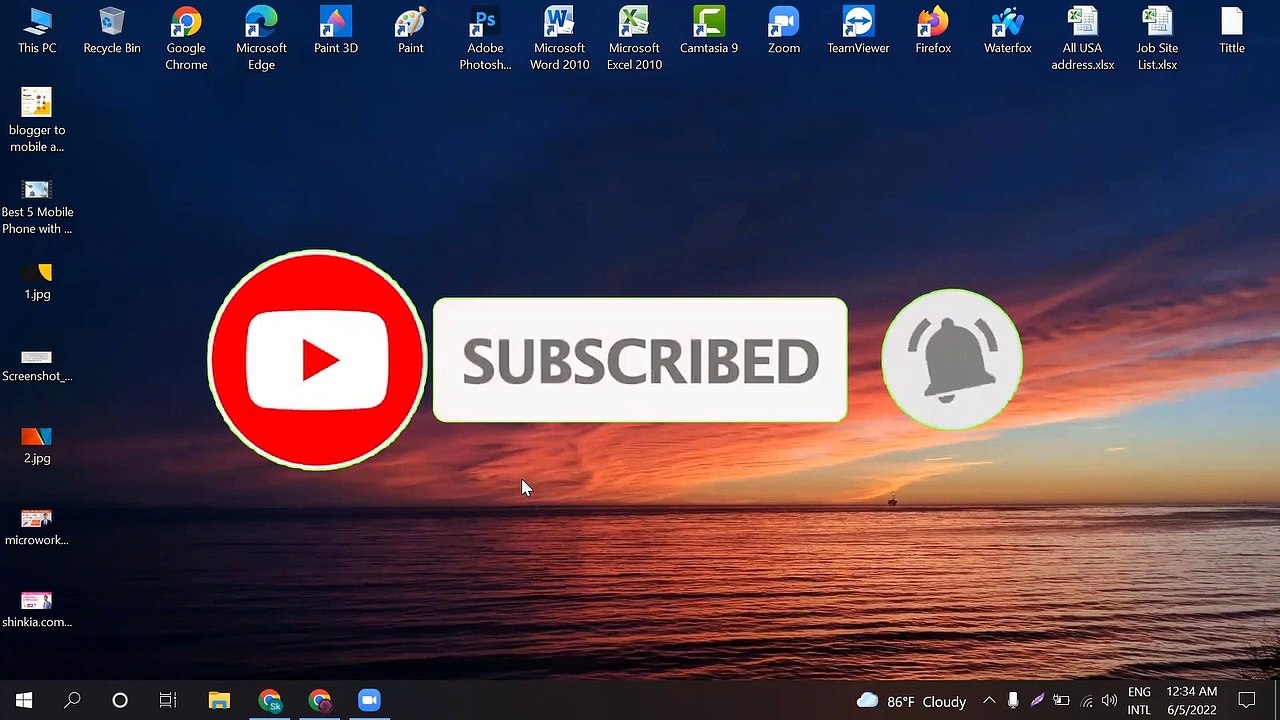This screenshot has width=1280, height=720.
Task: Switch to Chrome window with purple profile badge
Action: point(320,701)
